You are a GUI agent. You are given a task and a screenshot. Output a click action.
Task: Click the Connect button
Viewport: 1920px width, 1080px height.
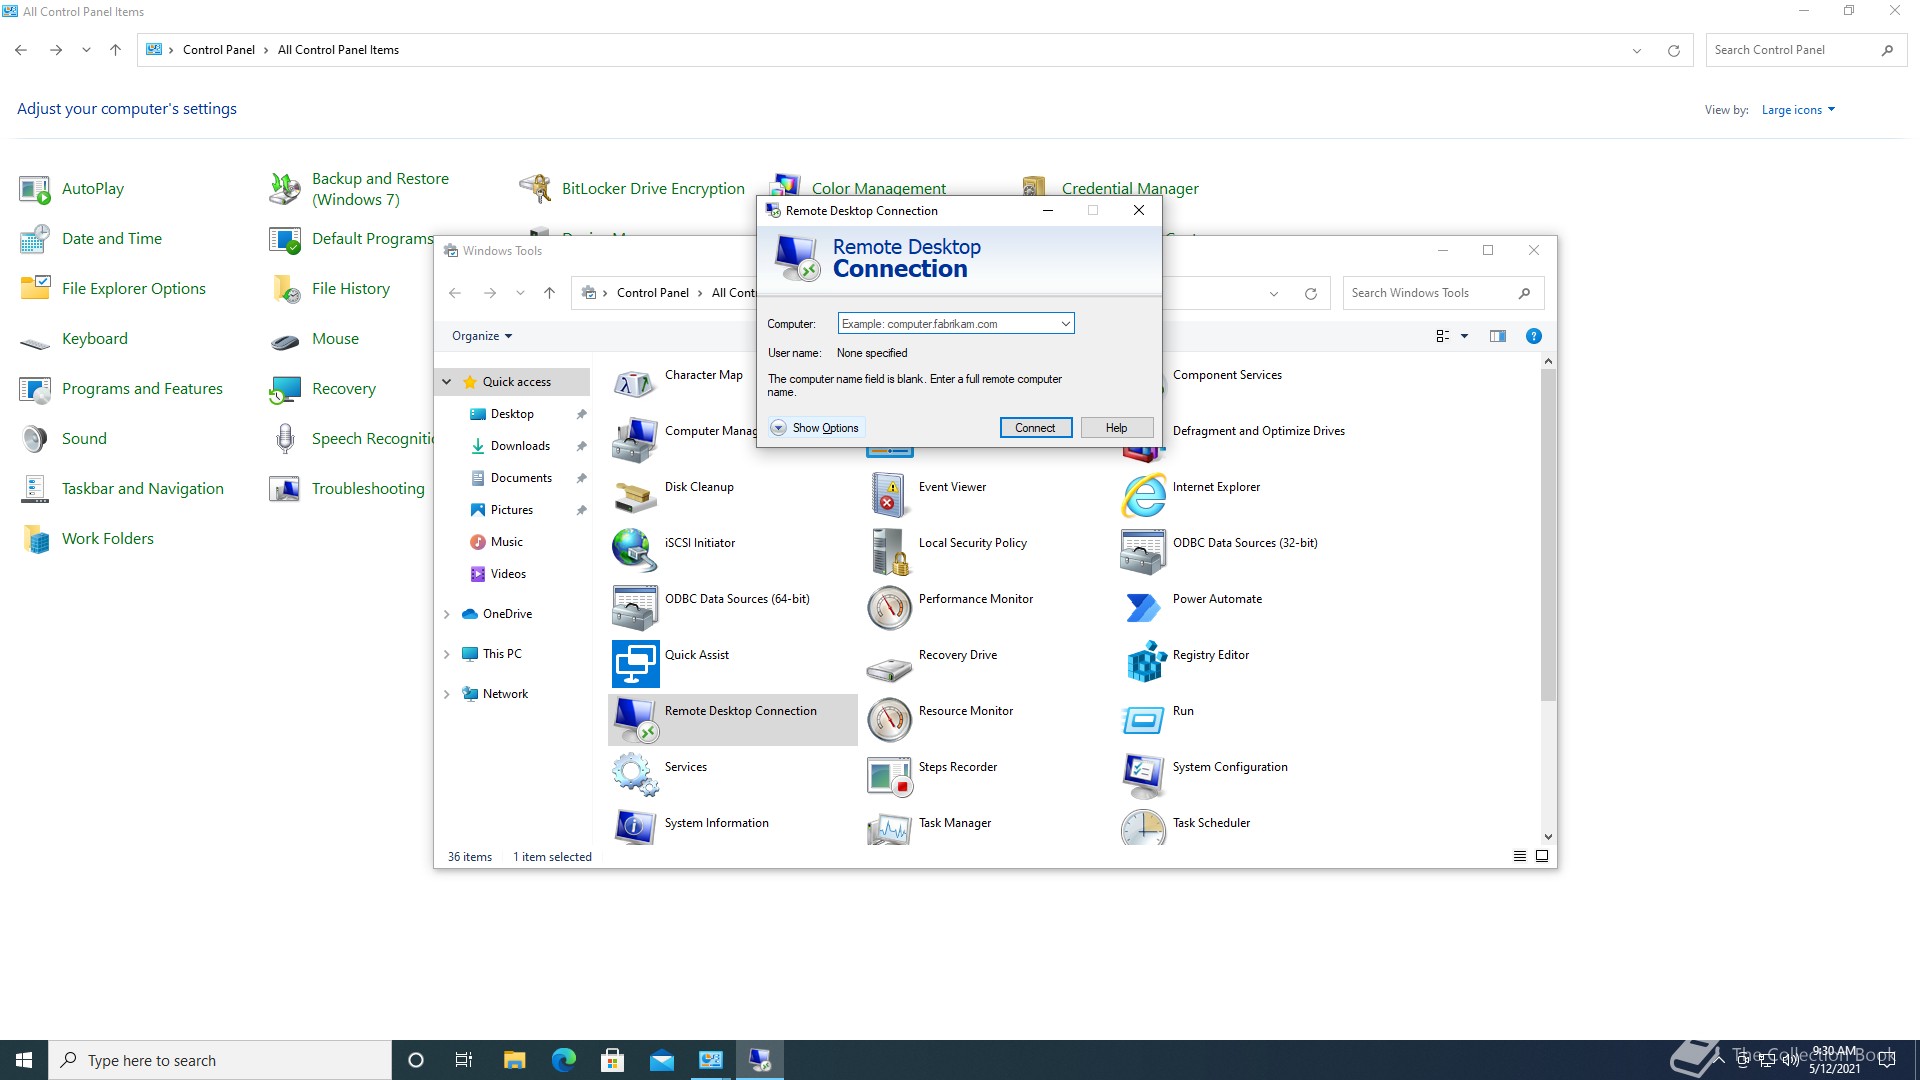click(1035, 428)
